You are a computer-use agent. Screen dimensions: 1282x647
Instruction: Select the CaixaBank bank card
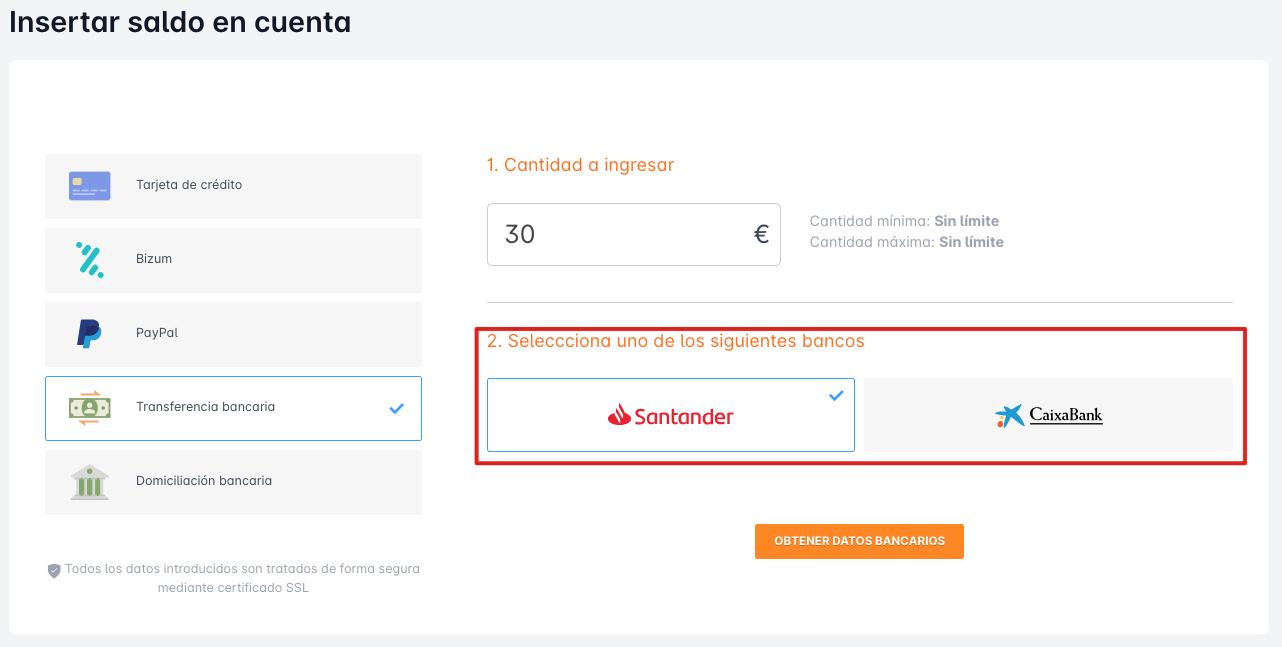tap(1049, 415)
